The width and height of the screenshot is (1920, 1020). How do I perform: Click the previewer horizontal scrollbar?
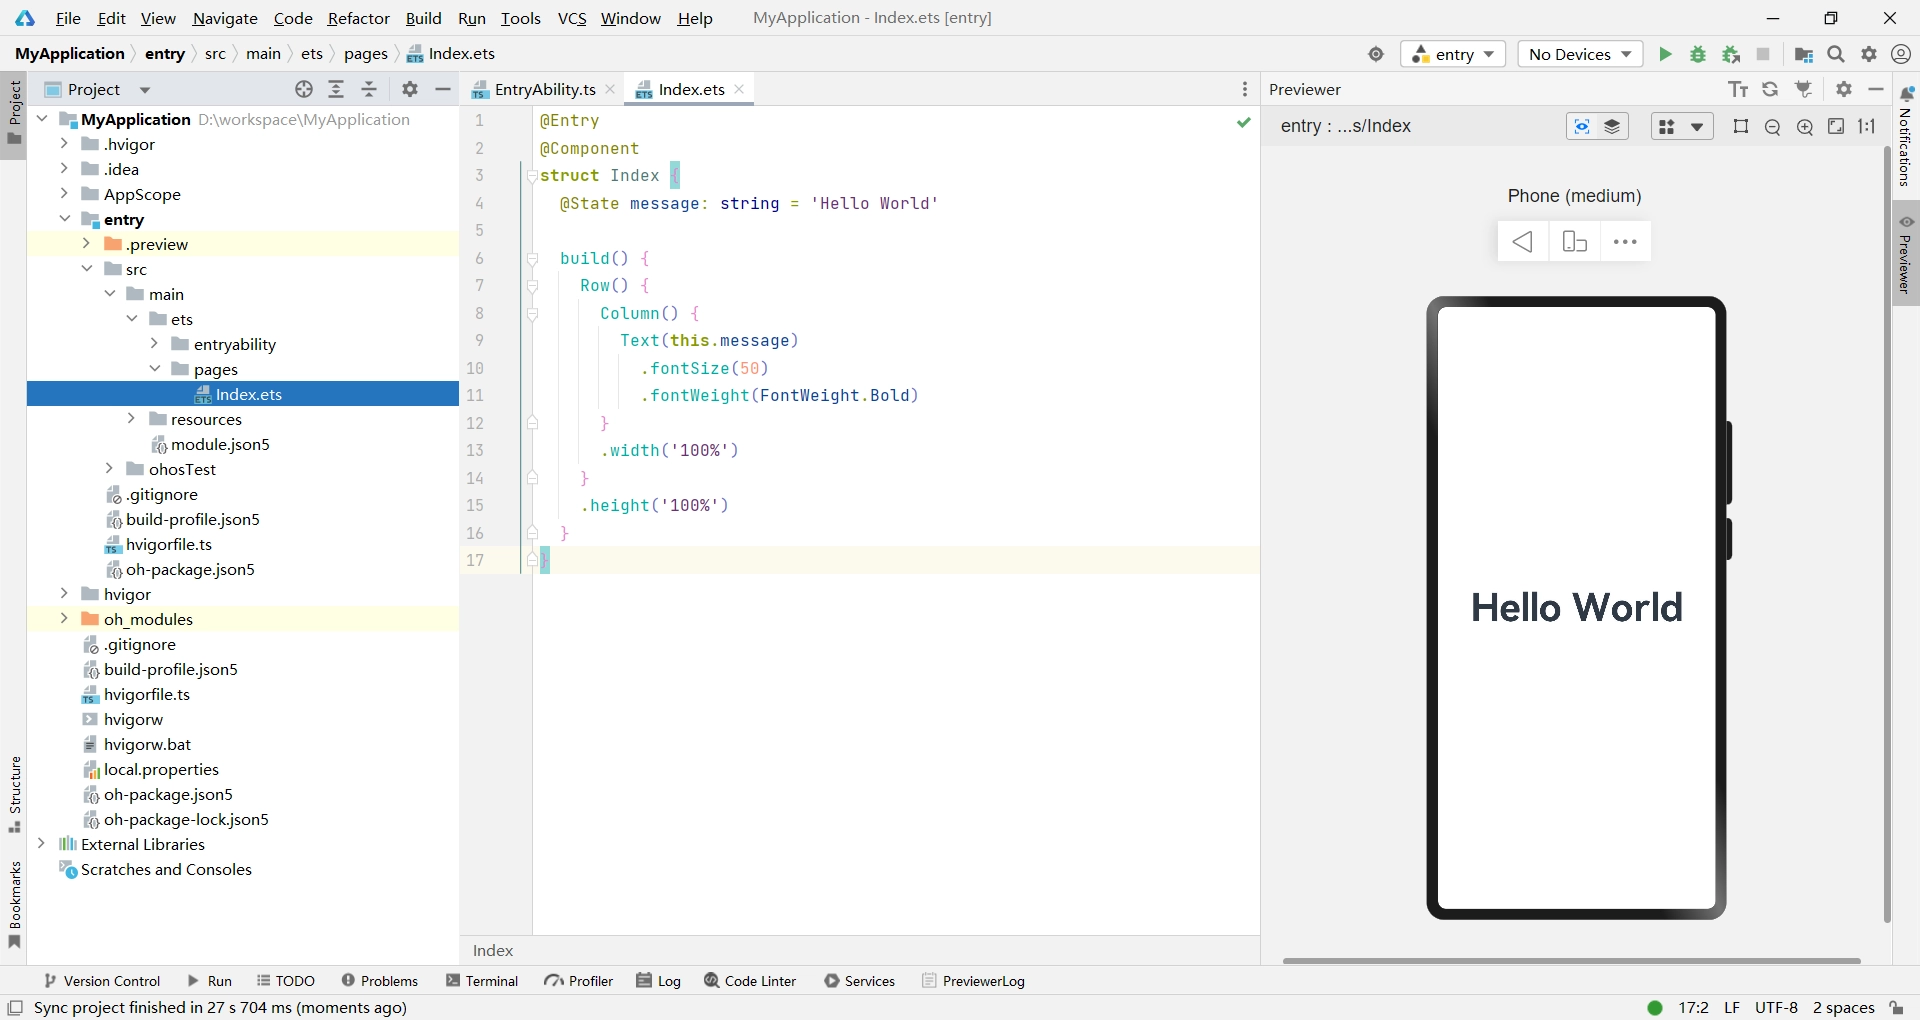click(1571, 961)
